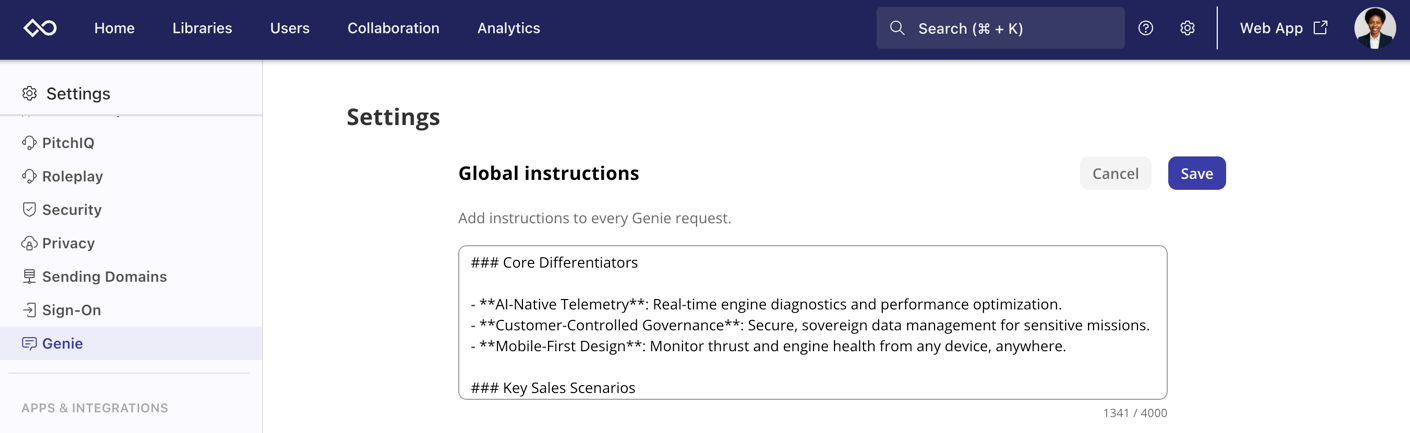Open the Libraries menu
This screenshot has height=433, width=1410.
202,28
